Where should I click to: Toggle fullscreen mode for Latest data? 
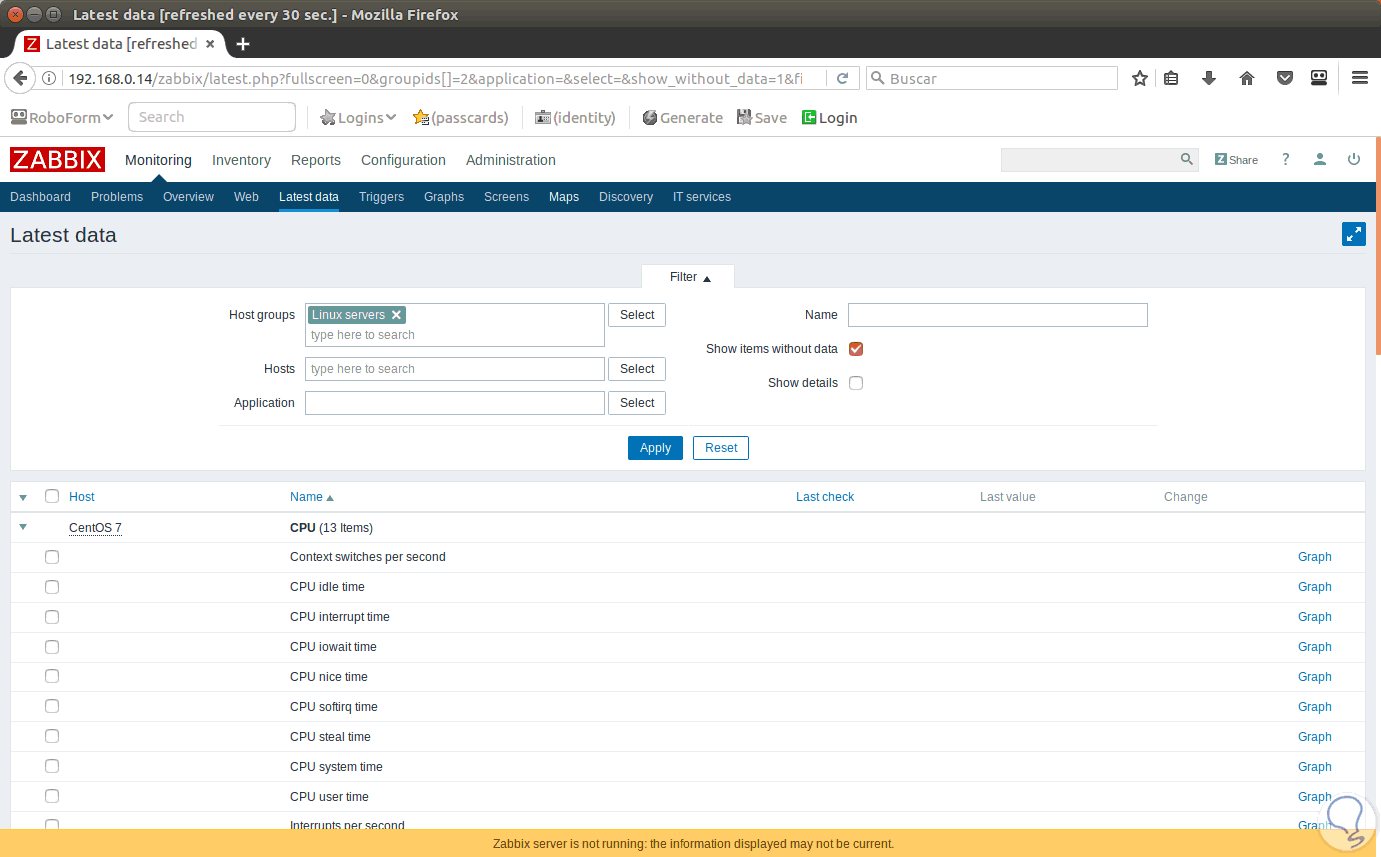pos(1354,234)
